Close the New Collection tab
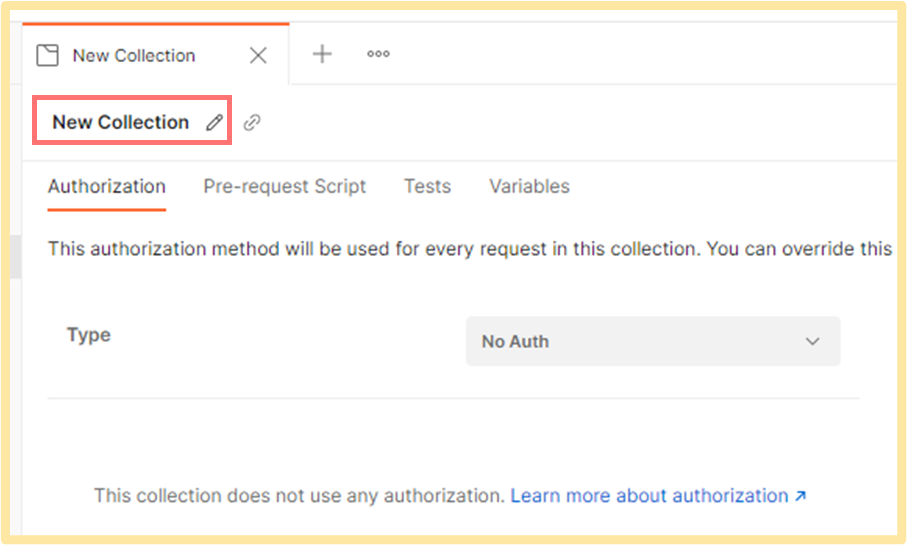The width and height of the screenshot is (907, 545). point(258,56)
